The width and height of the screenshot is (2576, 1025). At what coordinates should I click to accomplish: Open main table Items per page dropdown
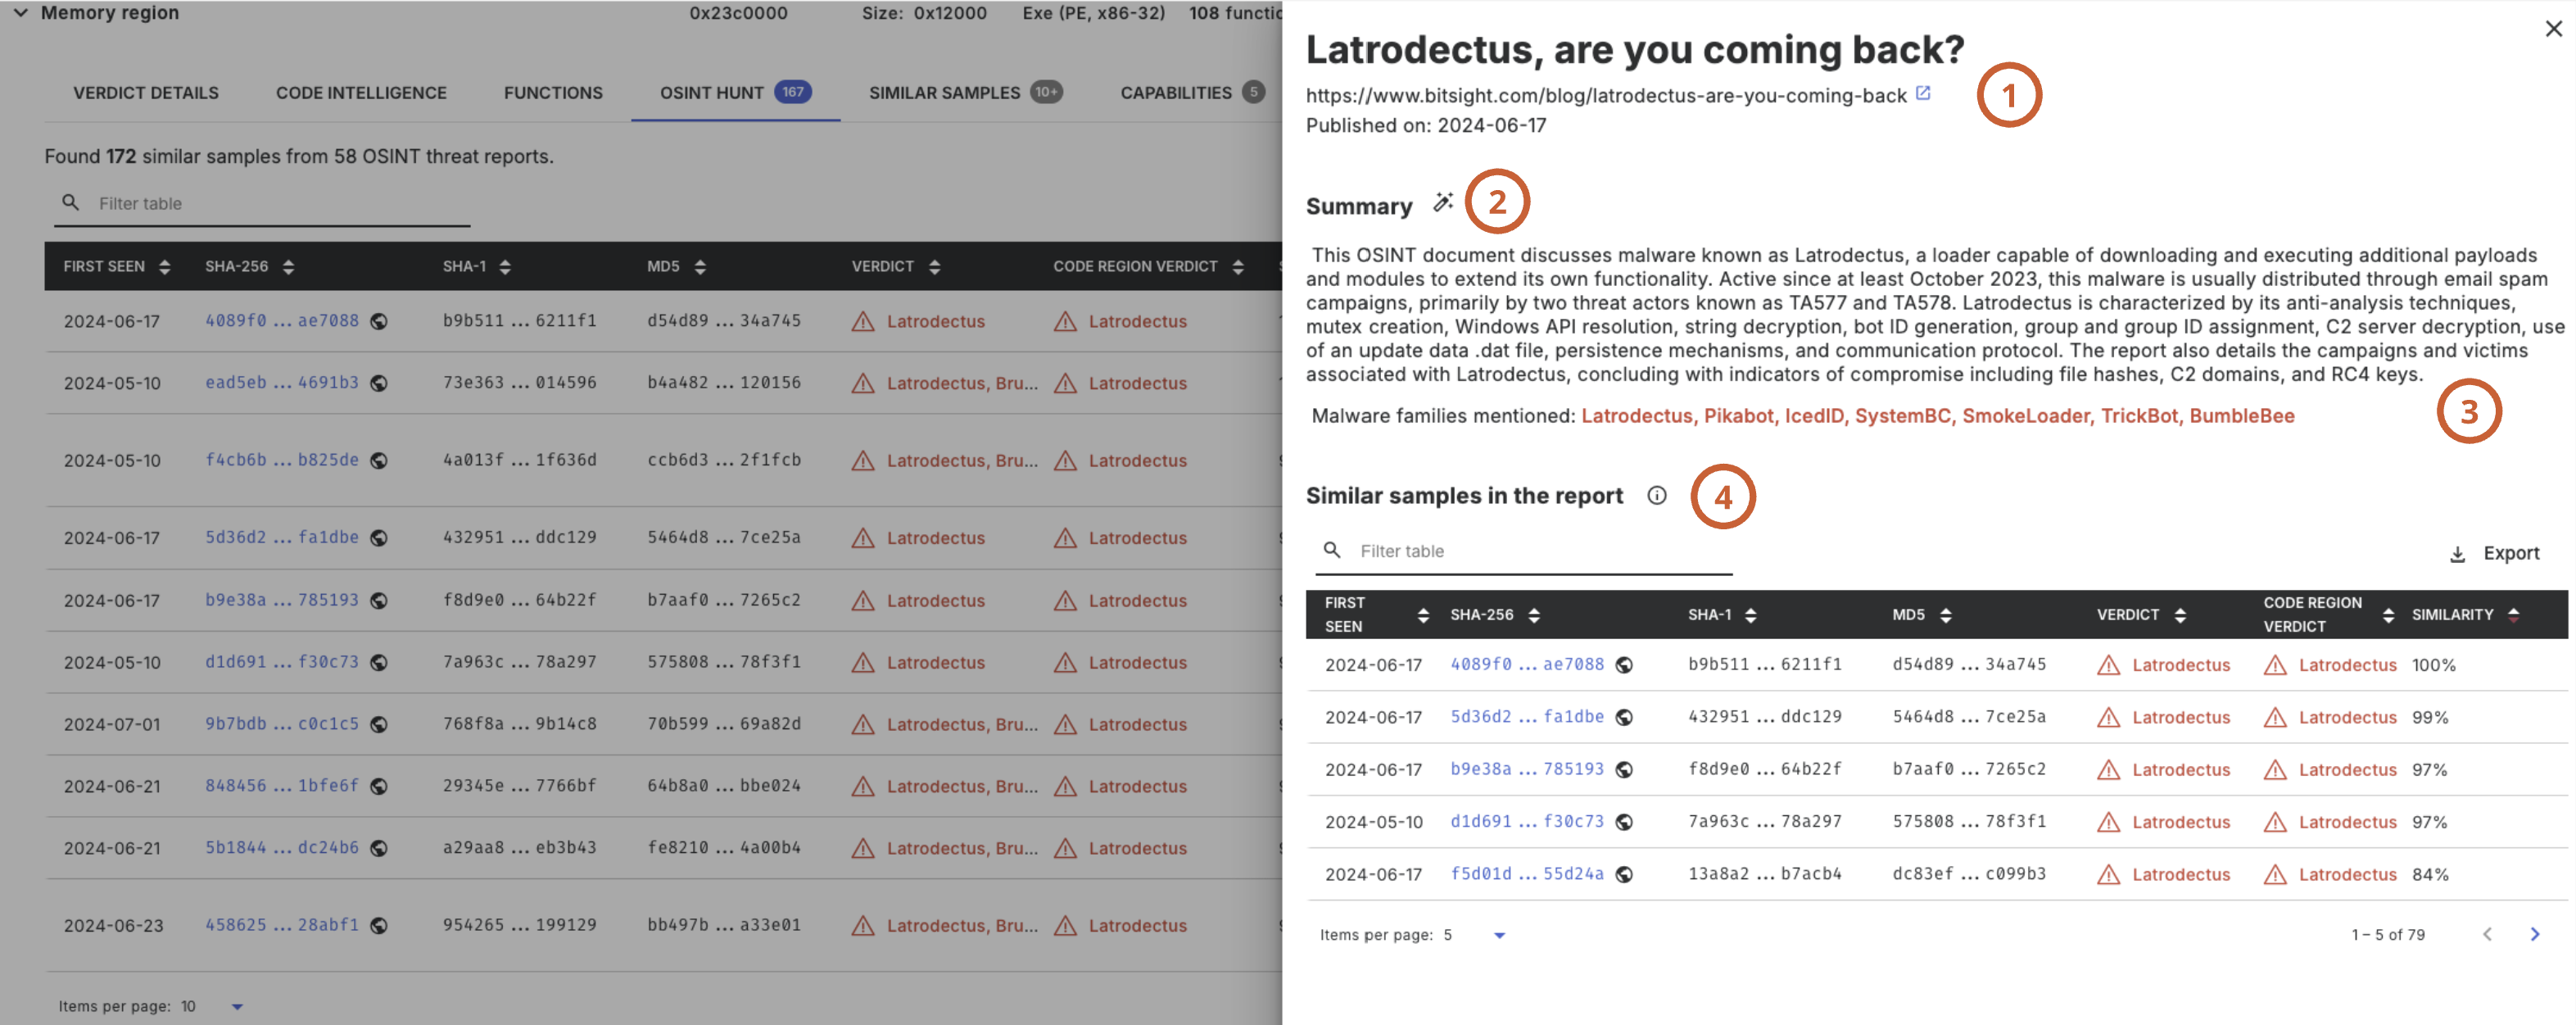click(x=237, y=1006)
